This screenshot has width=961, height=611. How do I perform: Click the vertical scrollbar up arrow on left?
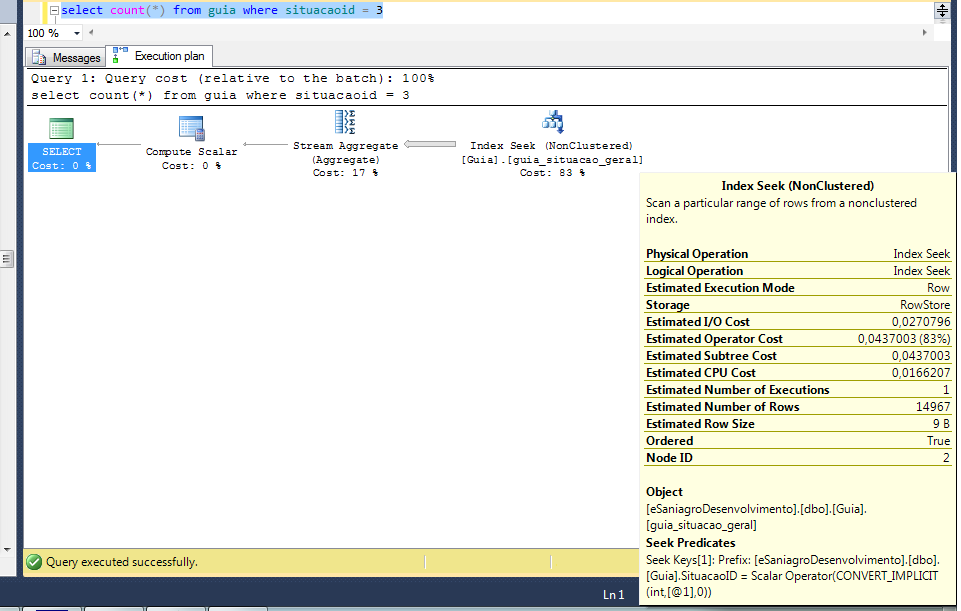coord(7,34)
